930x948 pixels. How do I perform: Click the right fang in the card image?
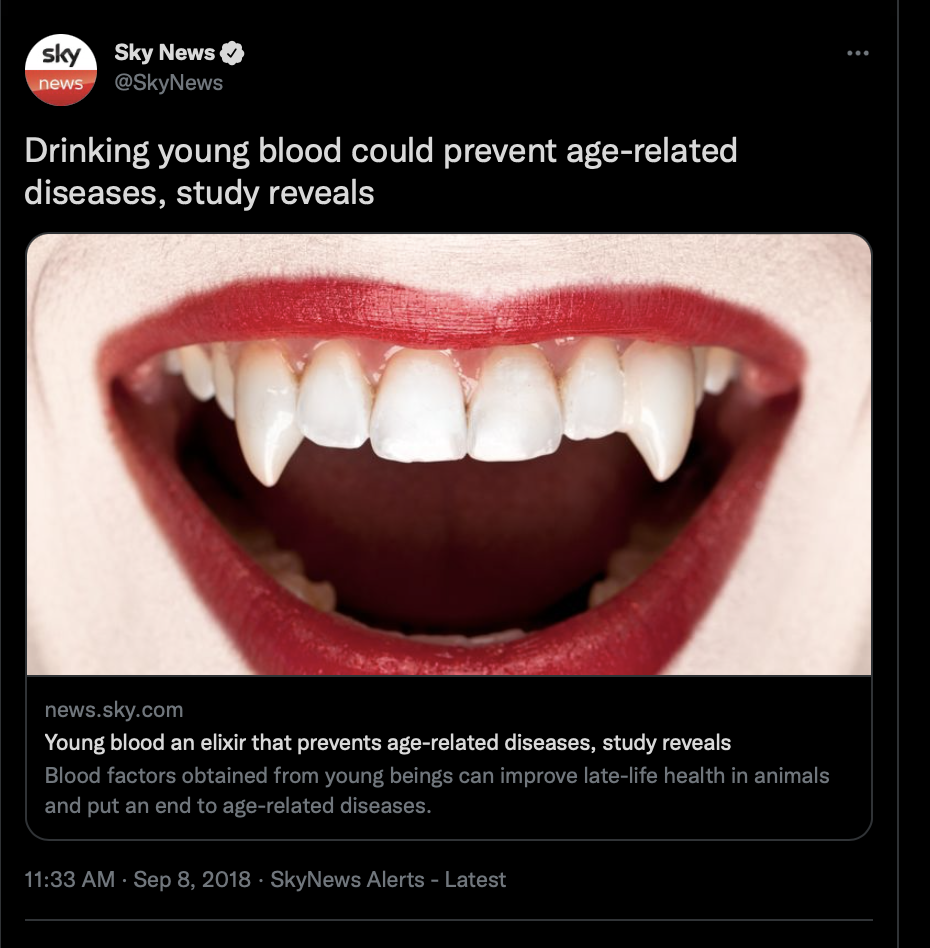658,411
